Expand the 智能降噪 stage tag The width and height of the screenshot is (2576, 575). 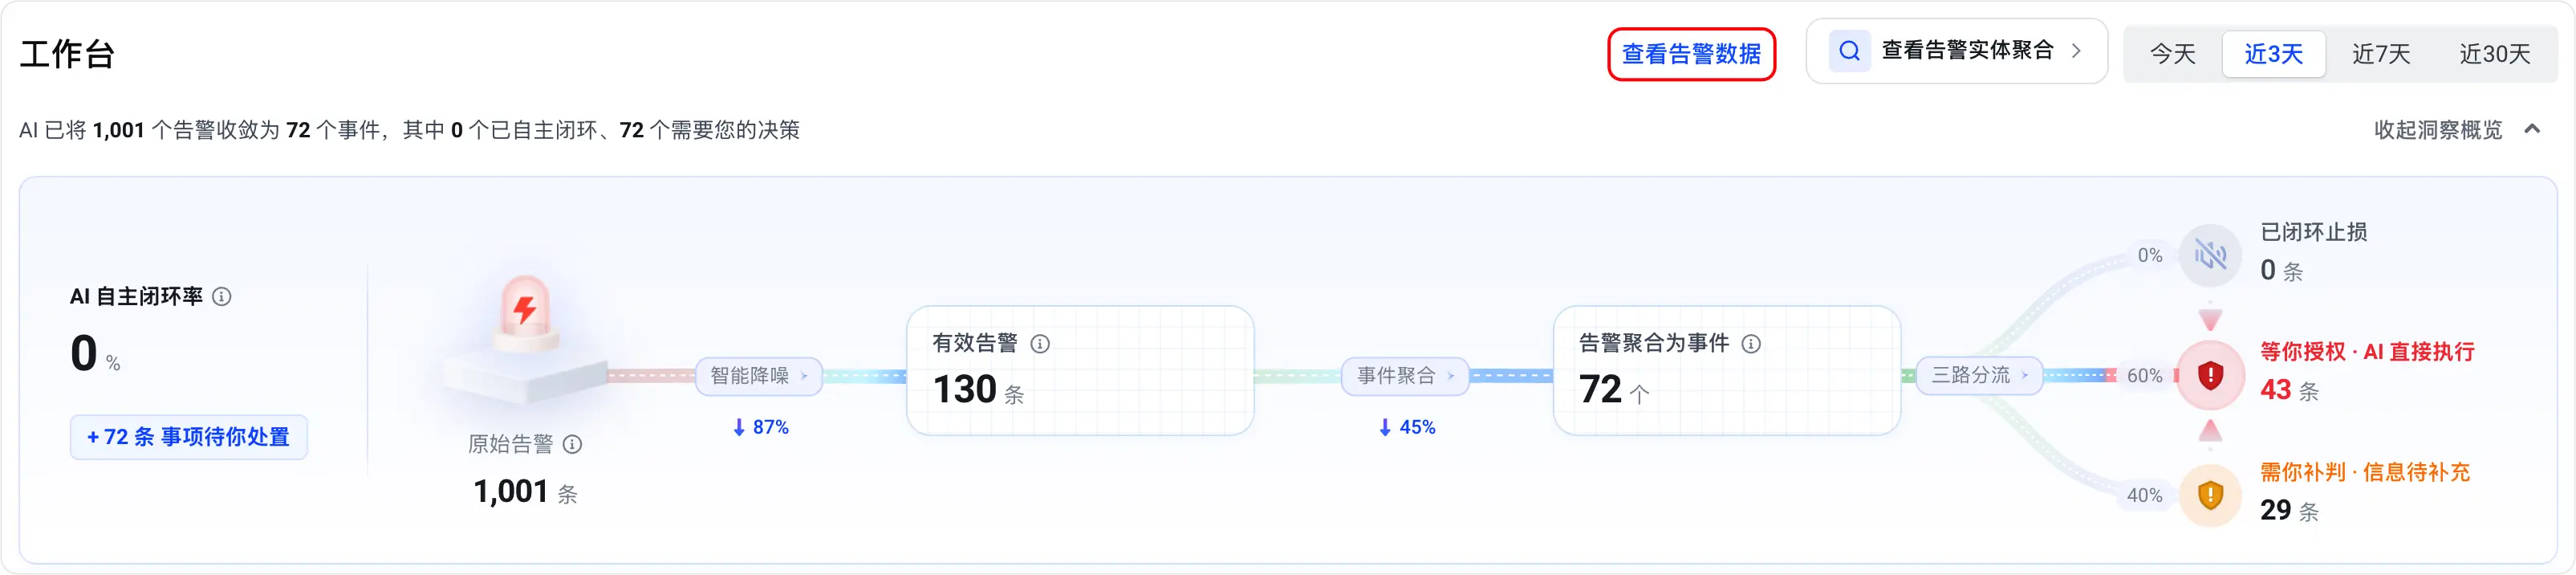pos(759,376)
